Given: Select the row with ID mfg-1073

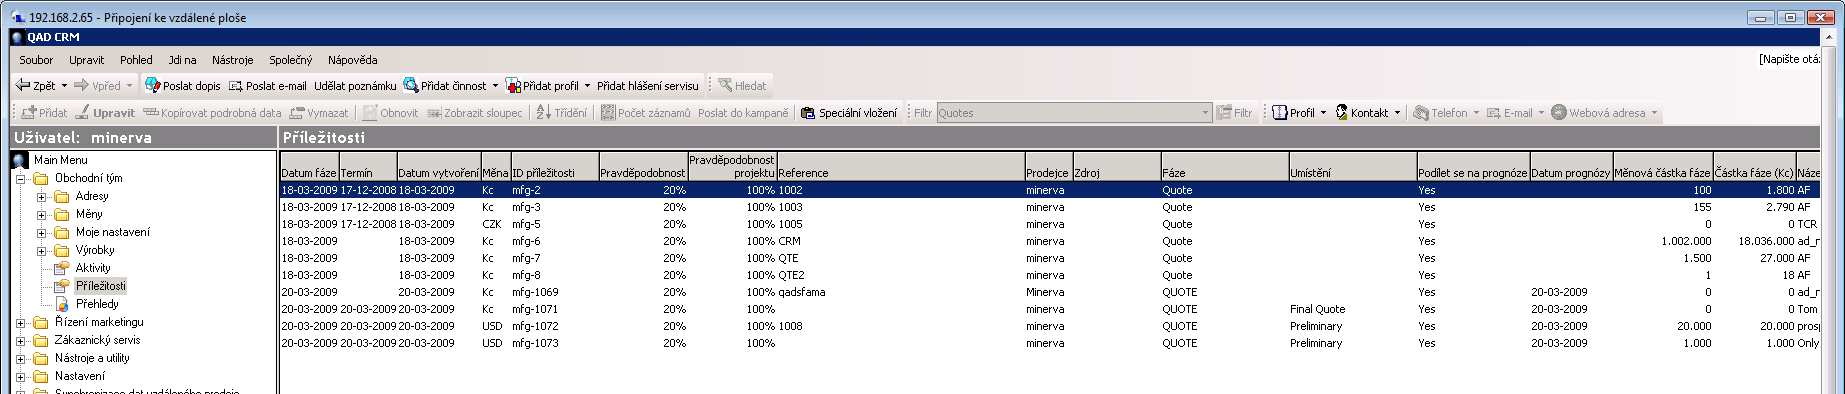Looking at the screenshot, I should coord(1050,343).
